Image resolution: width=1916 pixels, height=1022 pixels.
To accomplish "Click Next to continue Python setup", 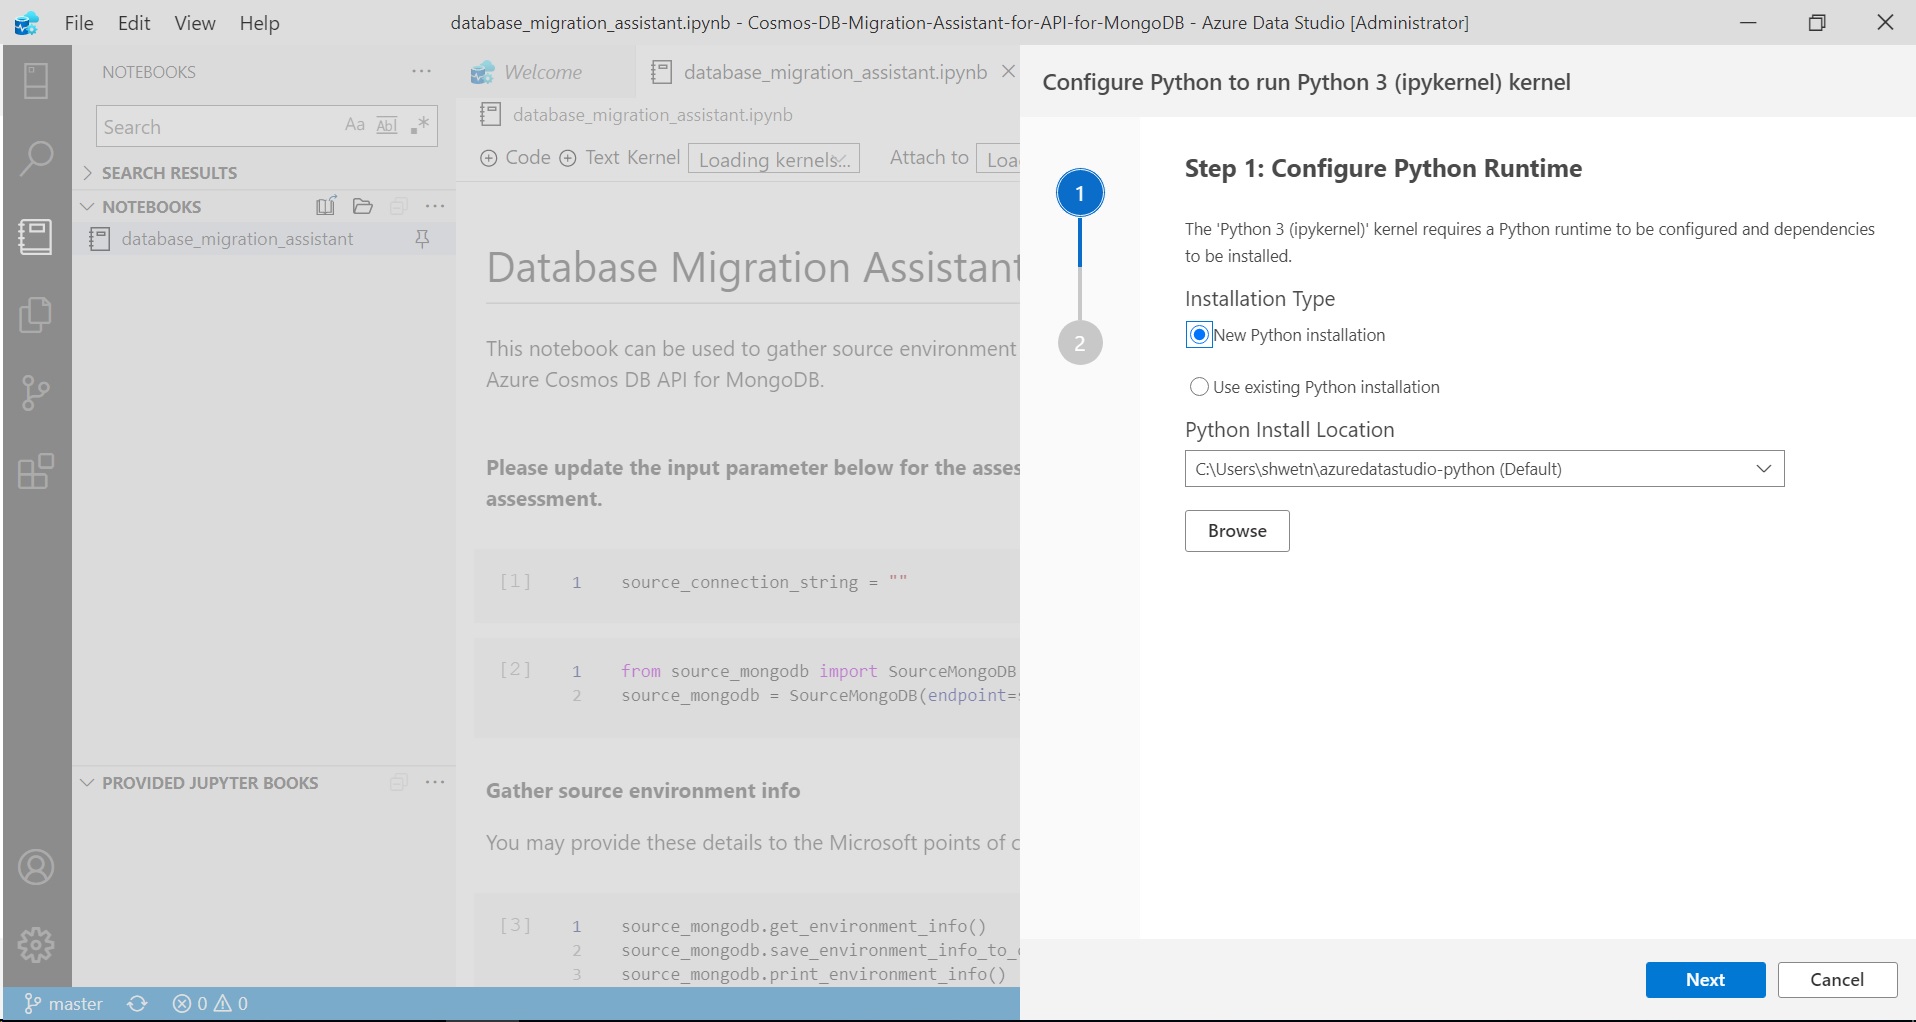I will pyautogui.click(x=1705, y=980).
